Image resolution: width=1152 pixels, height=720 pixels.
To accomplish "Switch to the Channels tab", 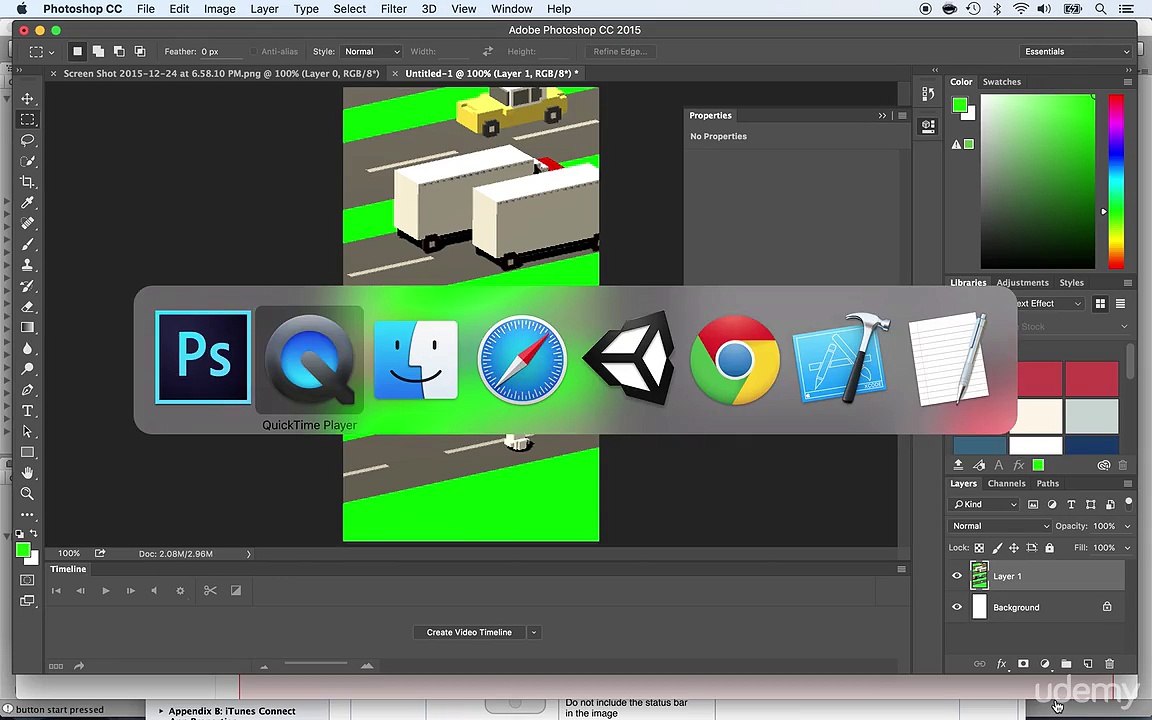I will click(1006, 483).
